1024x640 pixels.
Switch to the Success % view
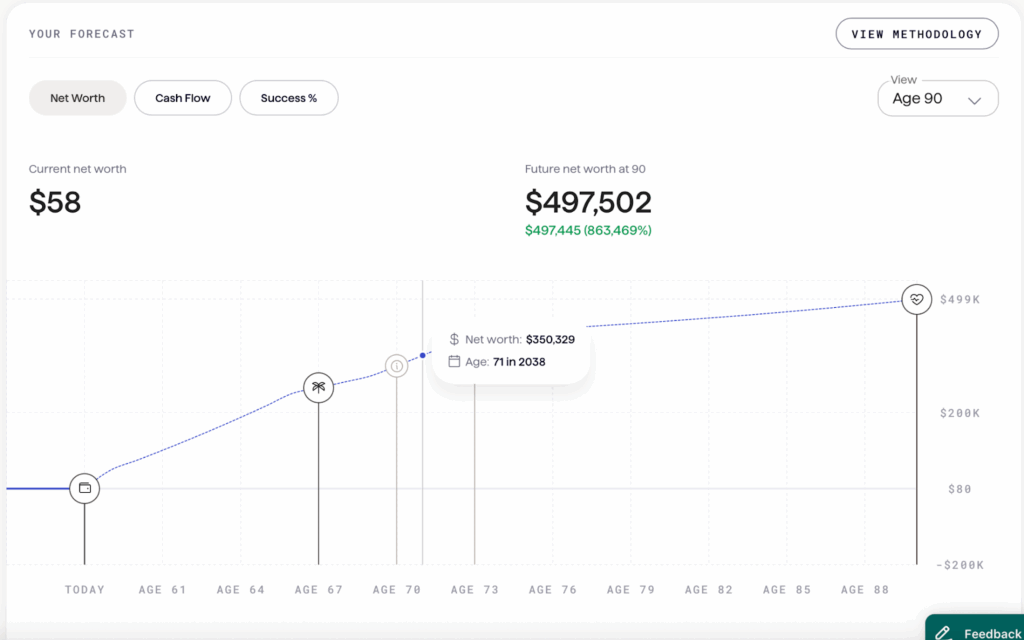point(289,98)
